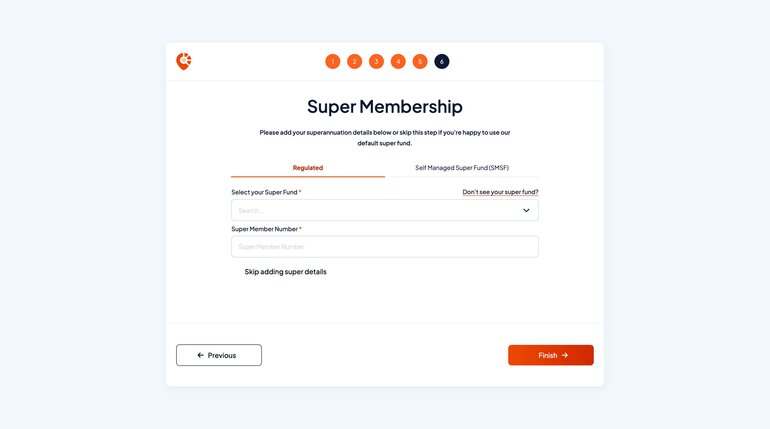Expand the super fund list chevron
The width and height of the screenshot is (770, 429).
526,210
